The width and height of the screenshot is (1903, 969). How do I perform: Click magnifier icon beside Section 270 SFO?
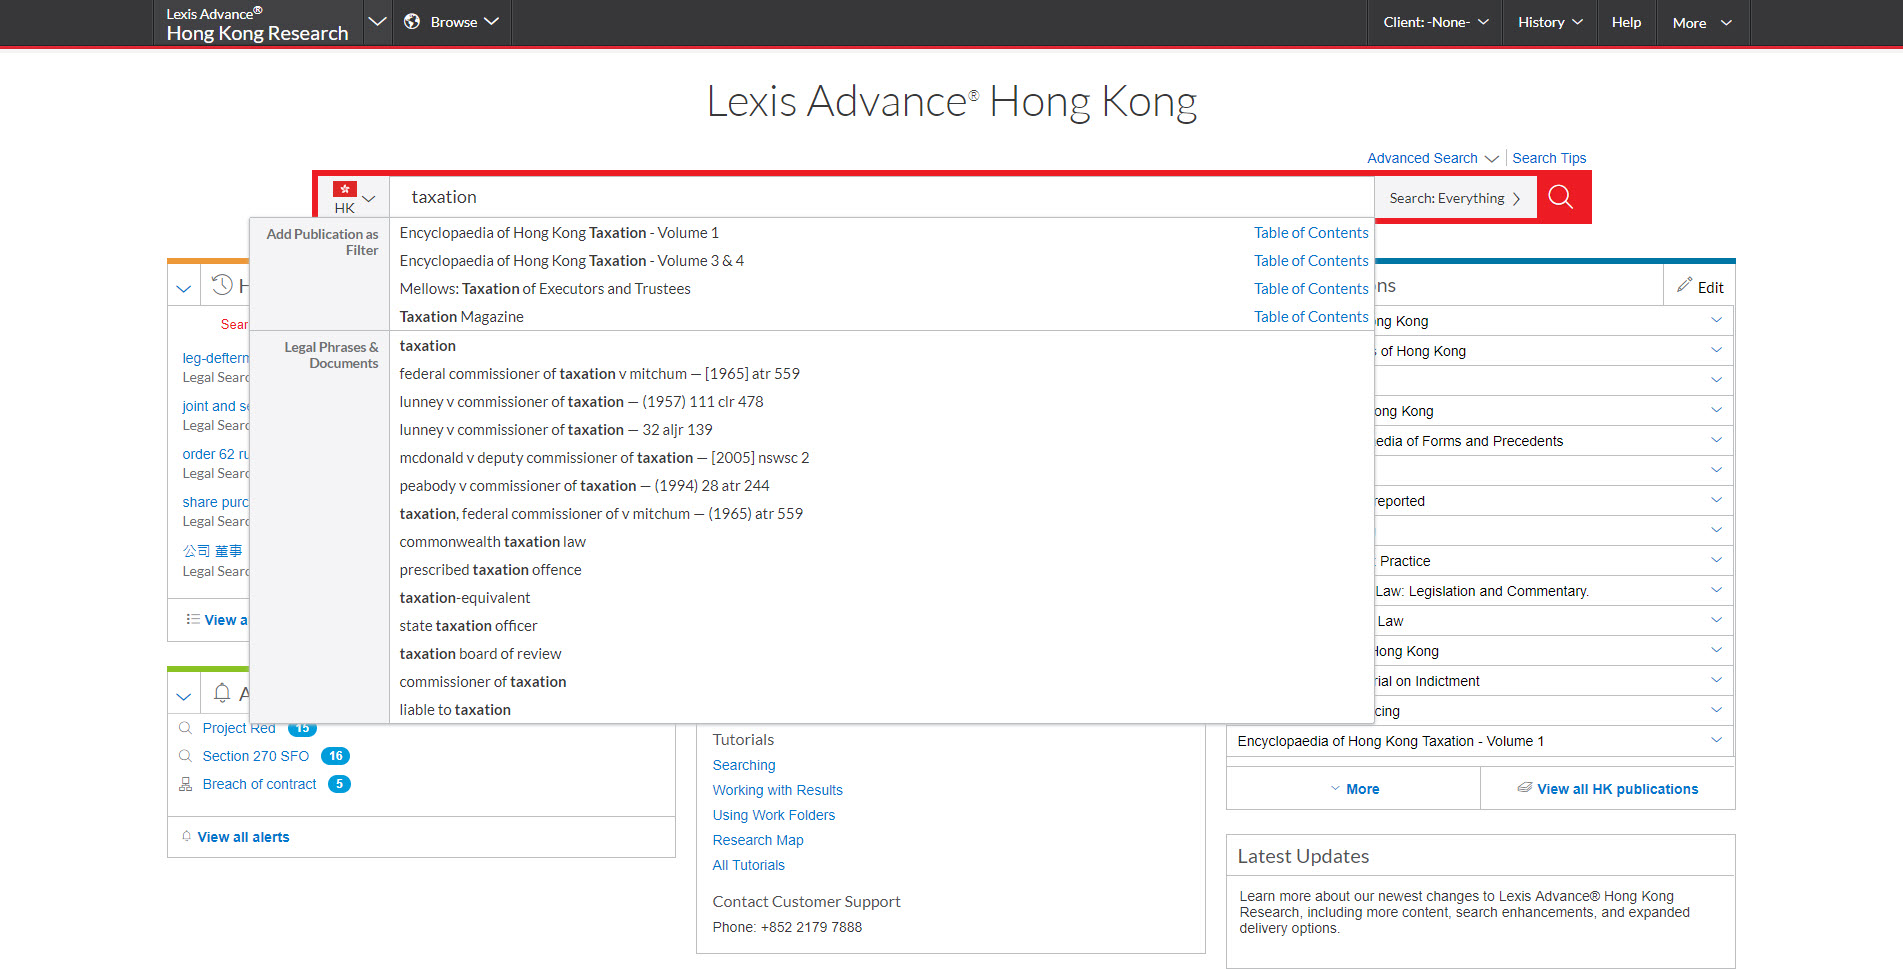(x=185, y=756)
